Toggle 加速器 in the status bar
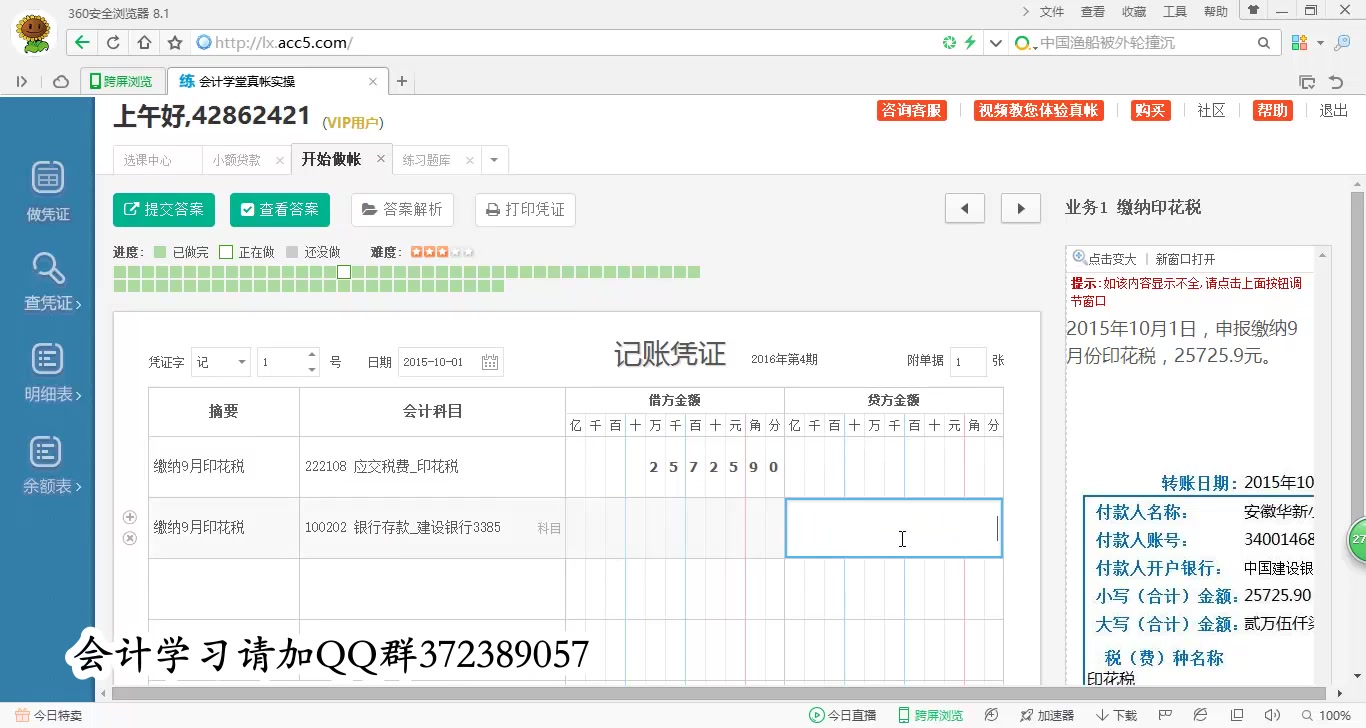The height and width of the screenshot is (728, 1366). (1046, 715)
